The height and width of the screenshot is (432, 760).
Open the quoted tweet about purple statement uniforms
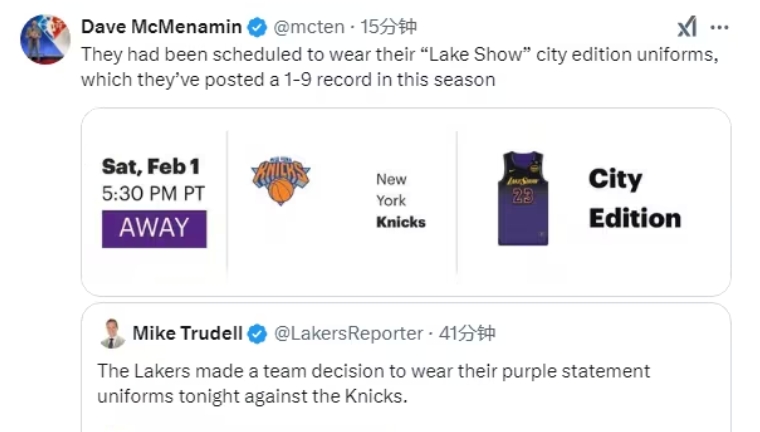(373, 383)
